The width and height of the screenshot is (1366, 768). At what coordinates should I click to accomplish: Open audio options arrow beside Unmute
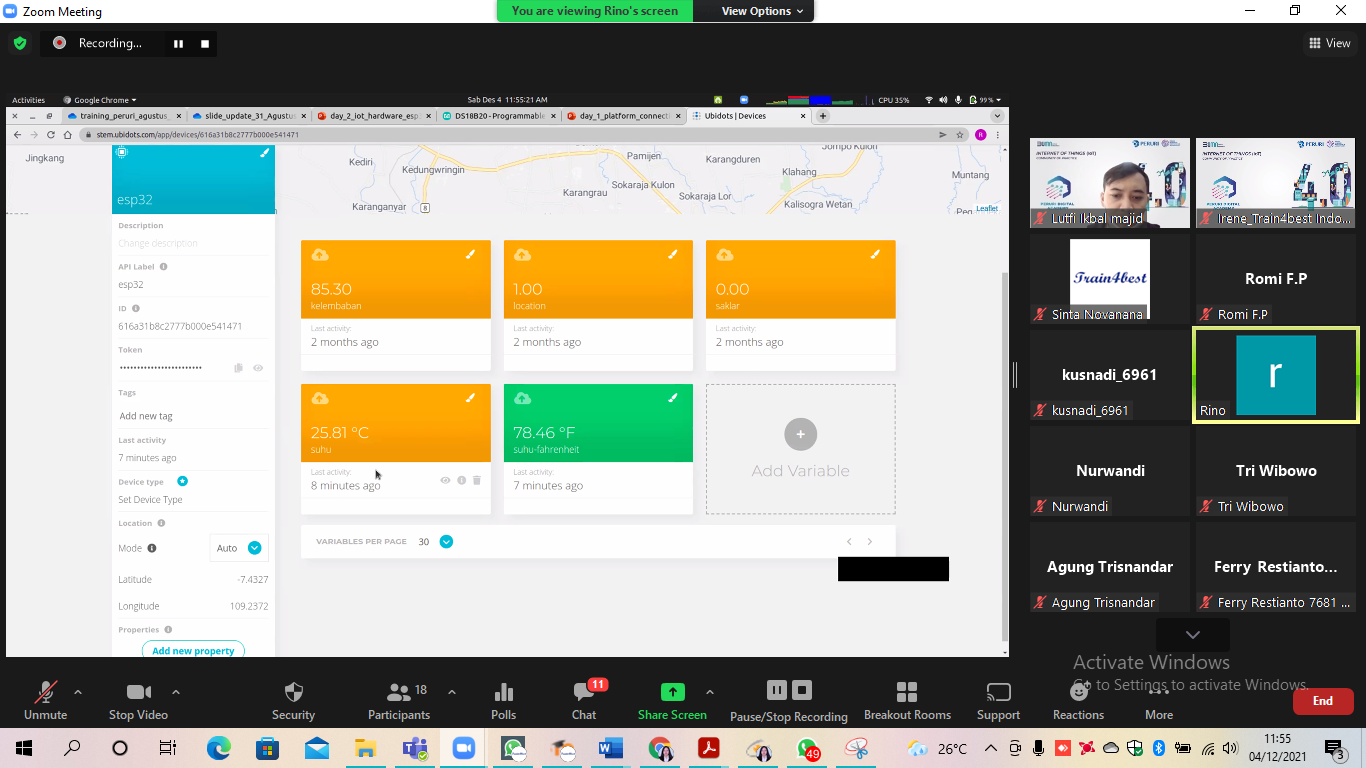(78, 692)
